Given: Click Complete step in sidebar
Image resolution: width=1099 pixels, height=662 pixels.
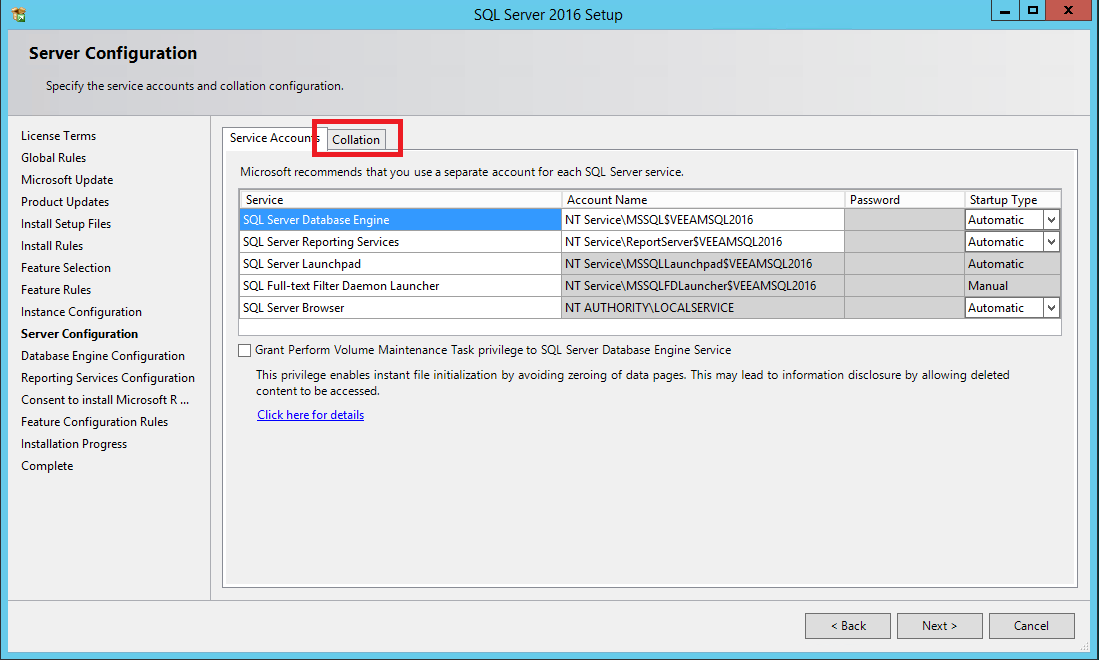Looking at the screenshot, I should coord(46,466).
